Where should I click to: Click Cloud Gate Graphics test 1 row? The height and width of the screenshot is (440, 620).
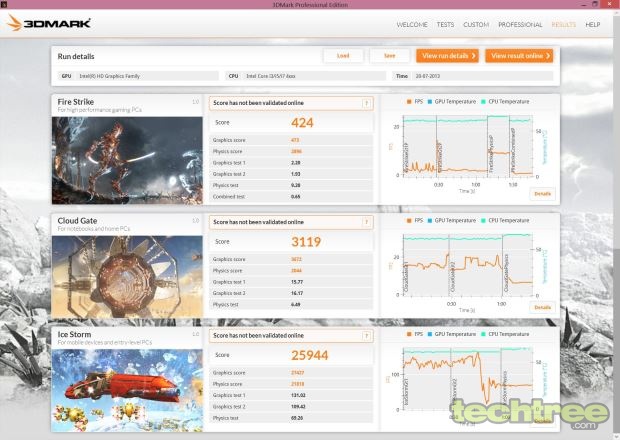[x=291, y=282]
